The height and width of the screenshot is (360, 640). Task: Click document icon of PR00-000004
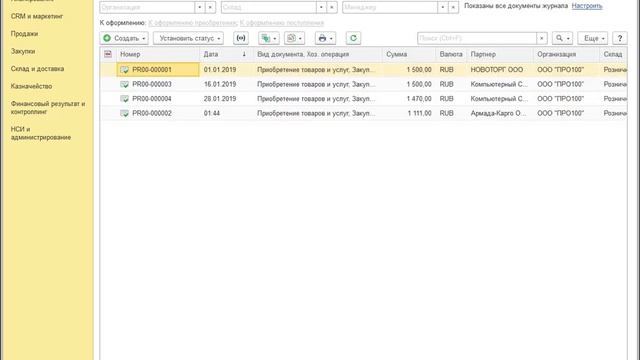tap(124, 99)
